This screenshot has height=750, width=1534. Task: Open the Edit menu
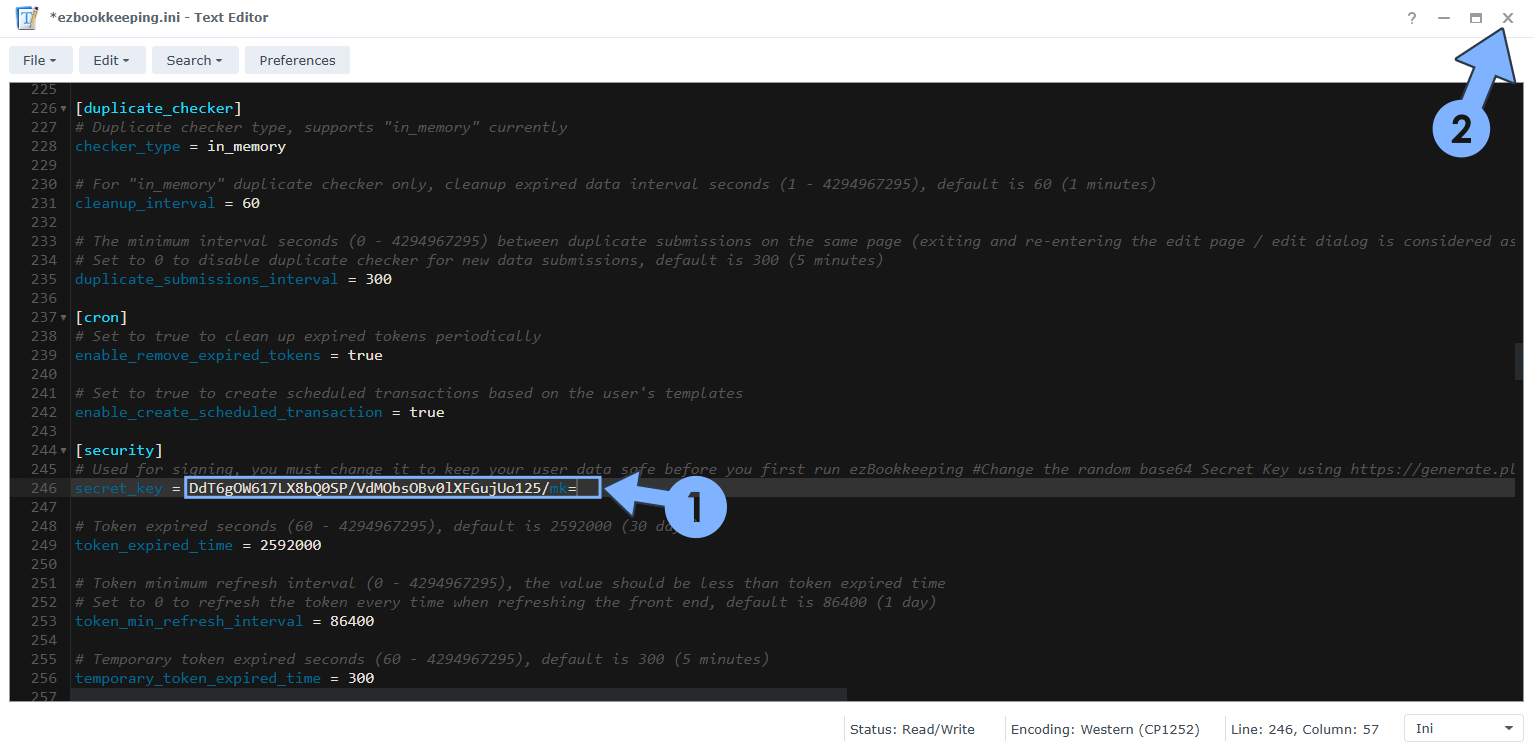tap(112, 60)
